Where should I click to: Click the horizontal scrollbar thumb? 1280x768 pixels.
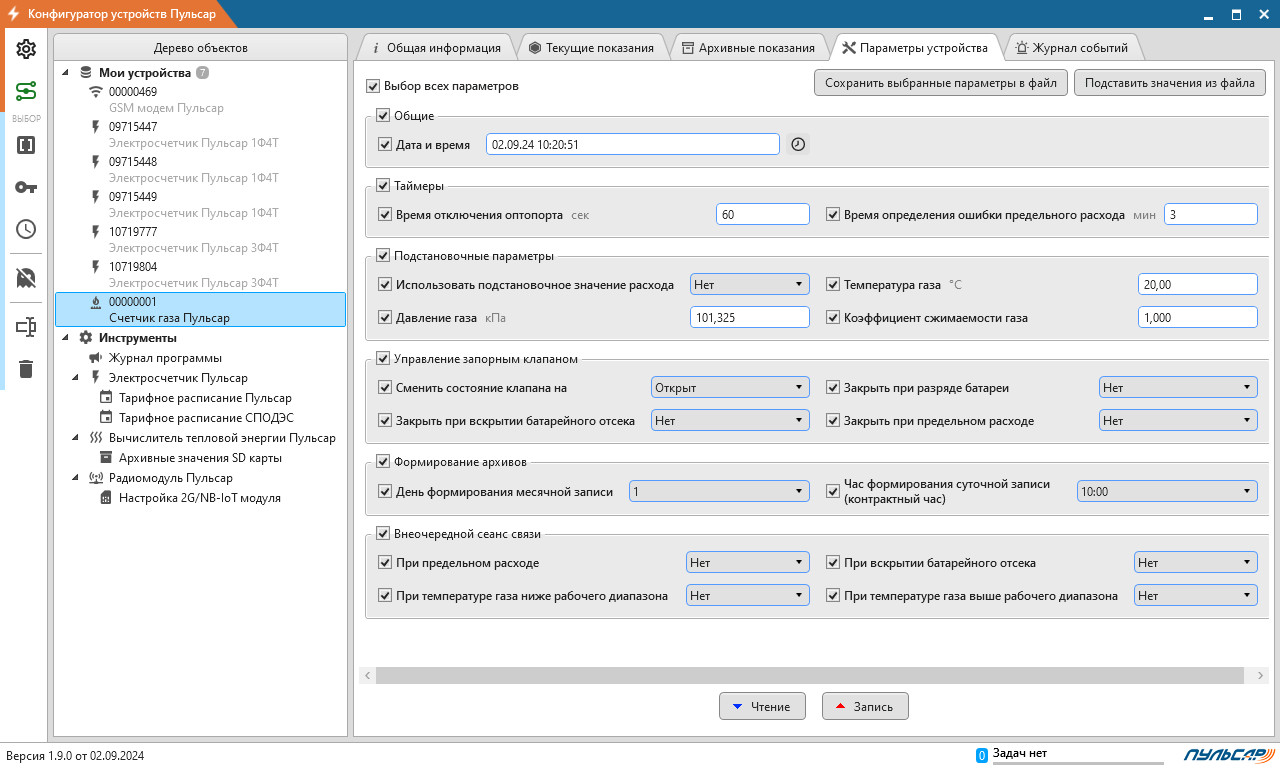pos(810,676)
